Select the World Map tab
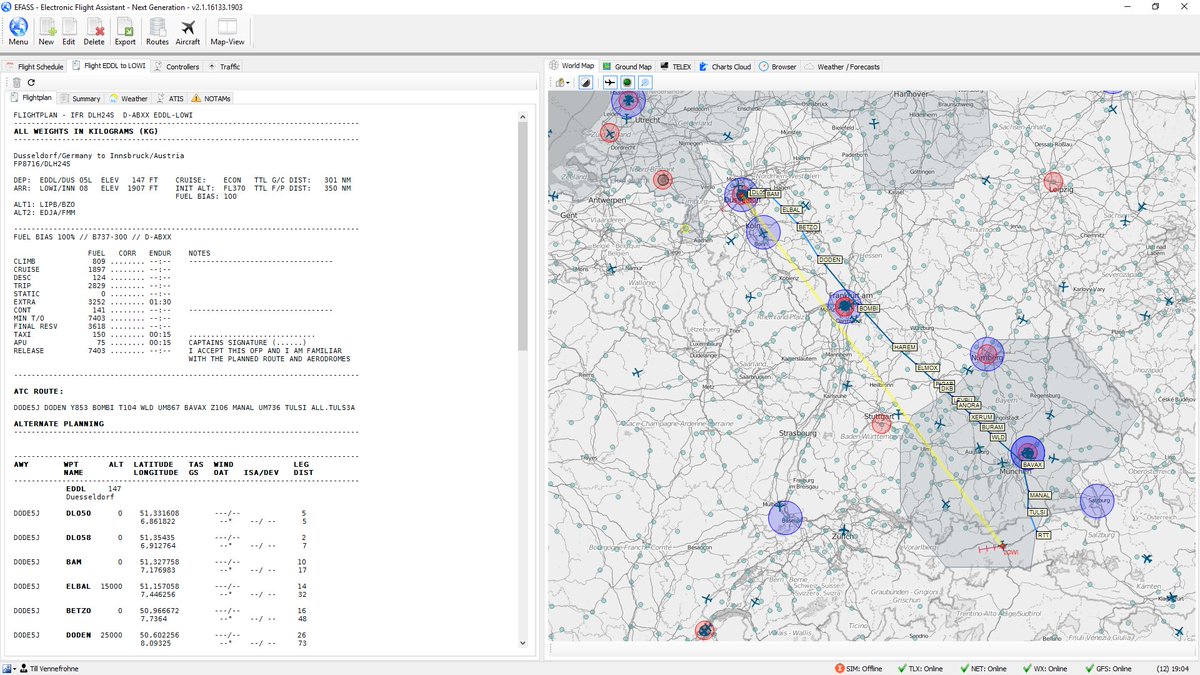This screenshot has width=1200, height=675. click(572, 66)
